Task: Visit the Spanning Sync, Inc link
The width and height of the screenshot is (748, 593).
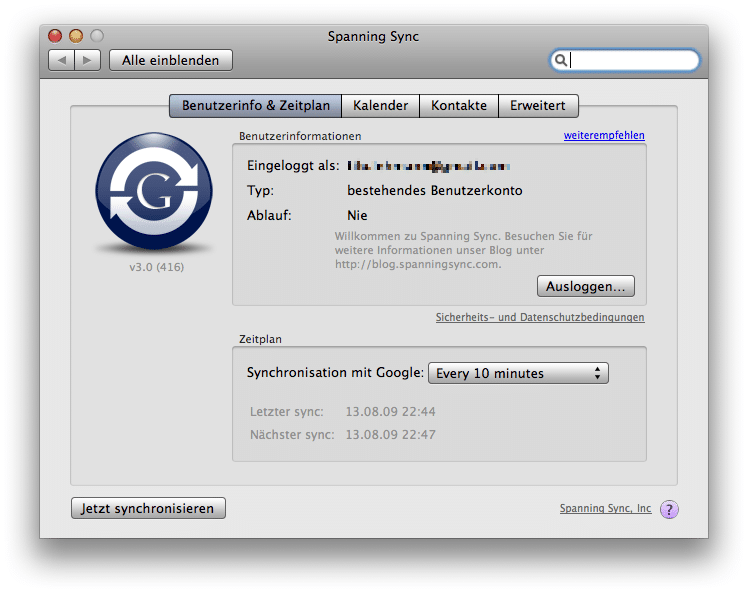Action: tap(605, 509)
